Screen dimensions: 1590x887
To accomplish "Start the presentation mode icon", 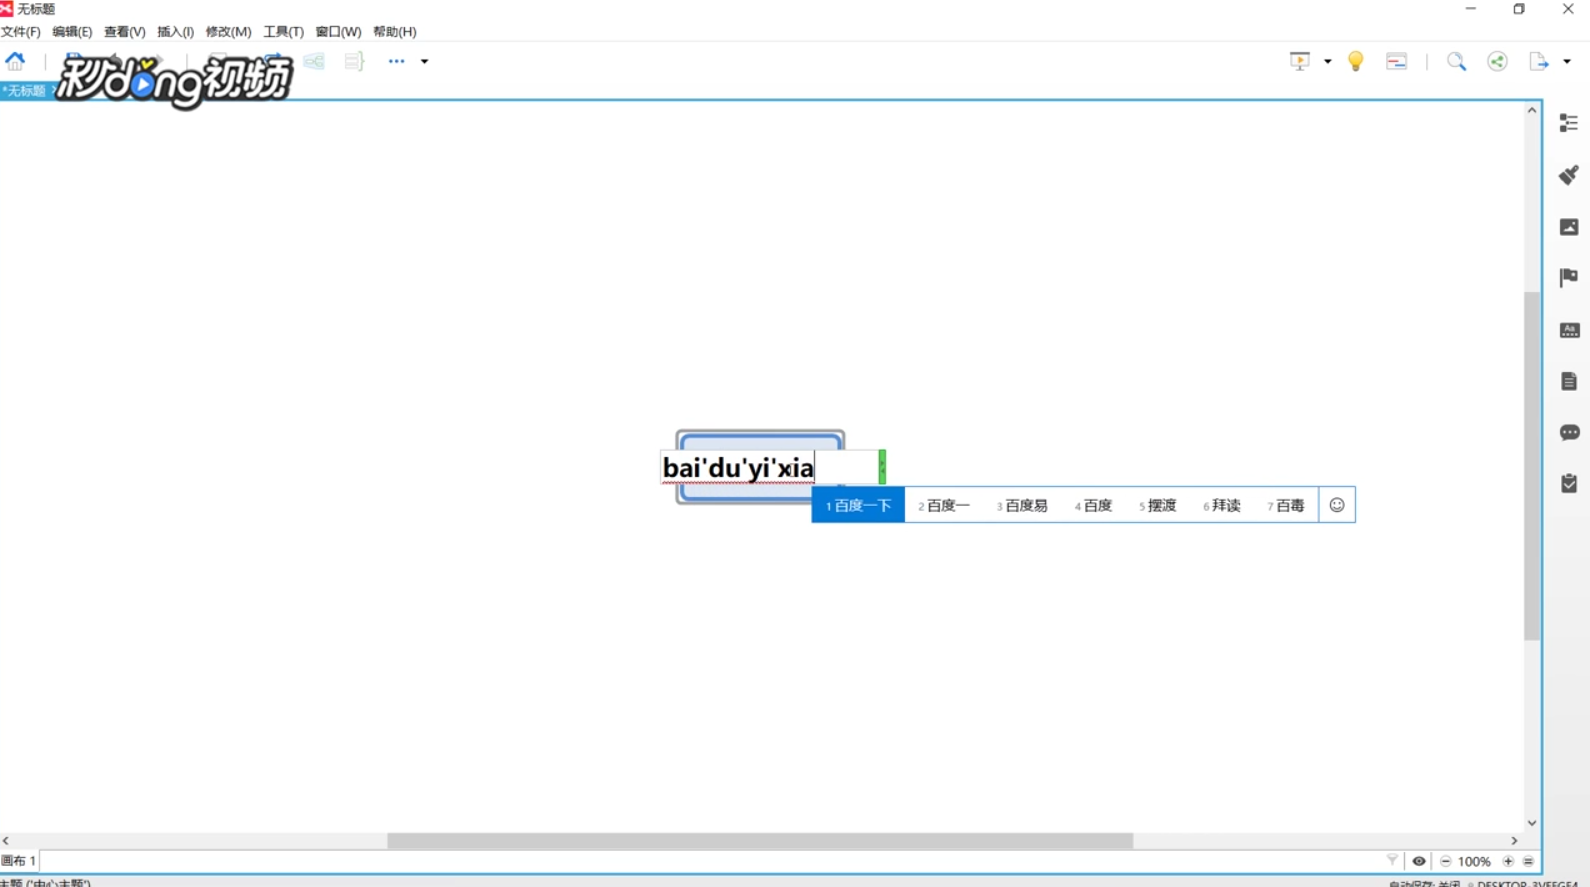I will tap(1300, 61).
